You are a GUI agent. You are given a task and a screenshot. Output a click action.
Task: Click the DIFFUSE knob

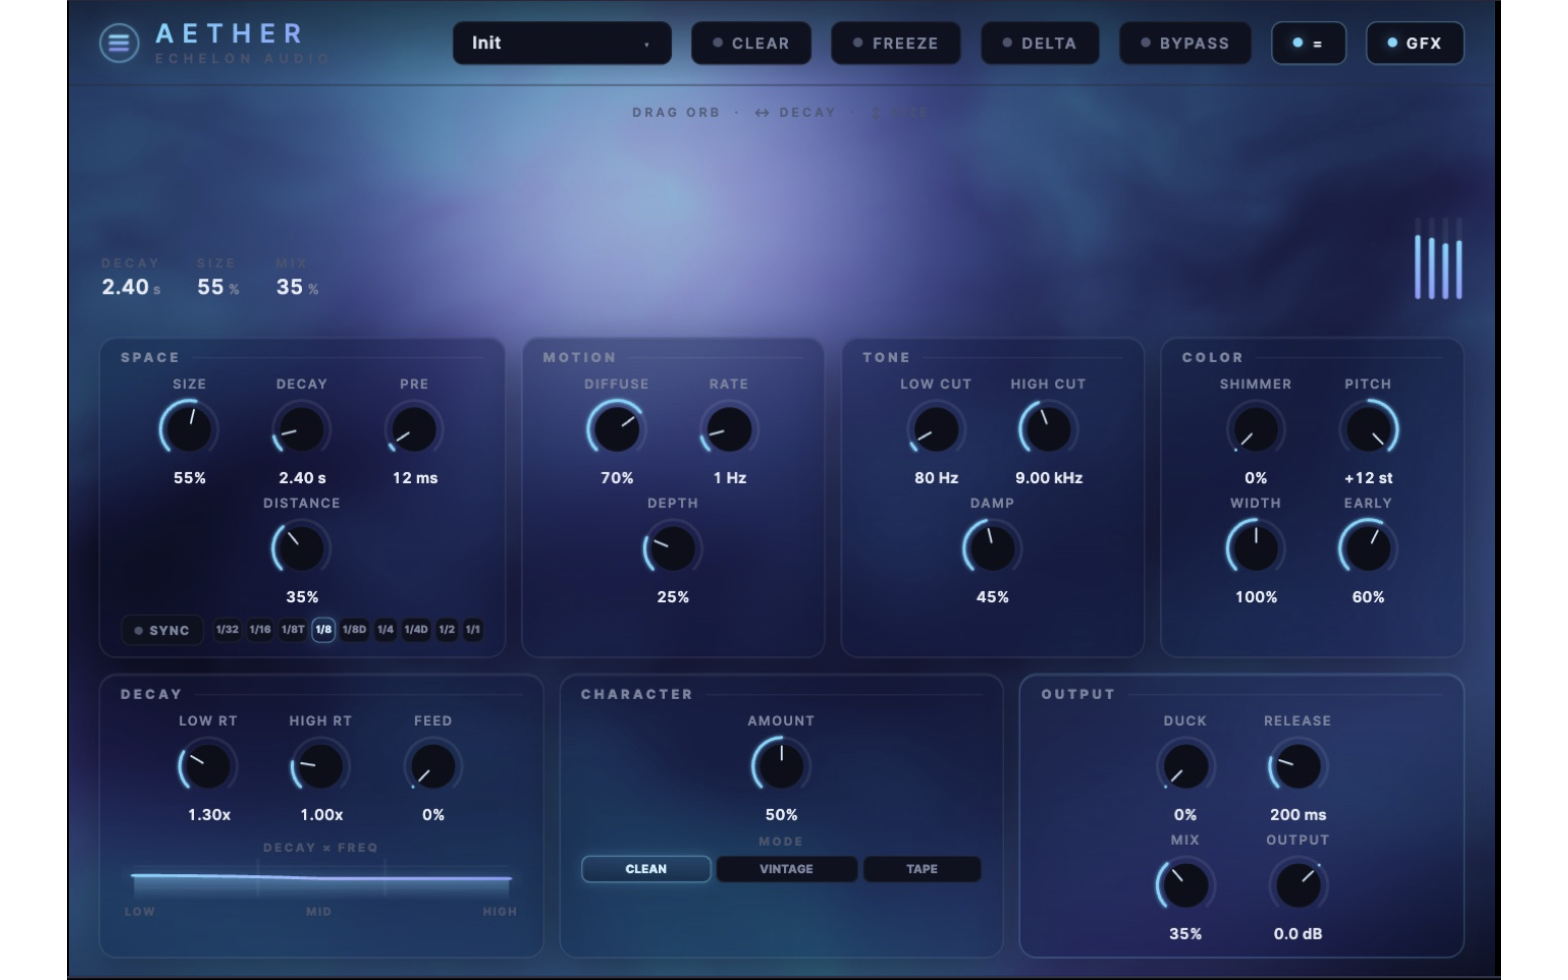click(616, 429)
